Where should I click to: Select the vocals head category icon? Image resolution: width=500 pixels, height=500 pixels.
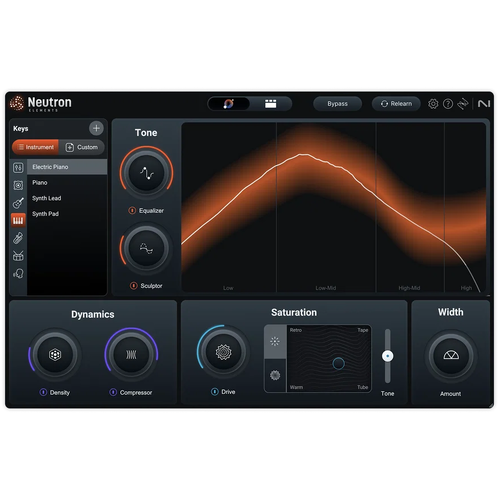click(x=18, y=273)
